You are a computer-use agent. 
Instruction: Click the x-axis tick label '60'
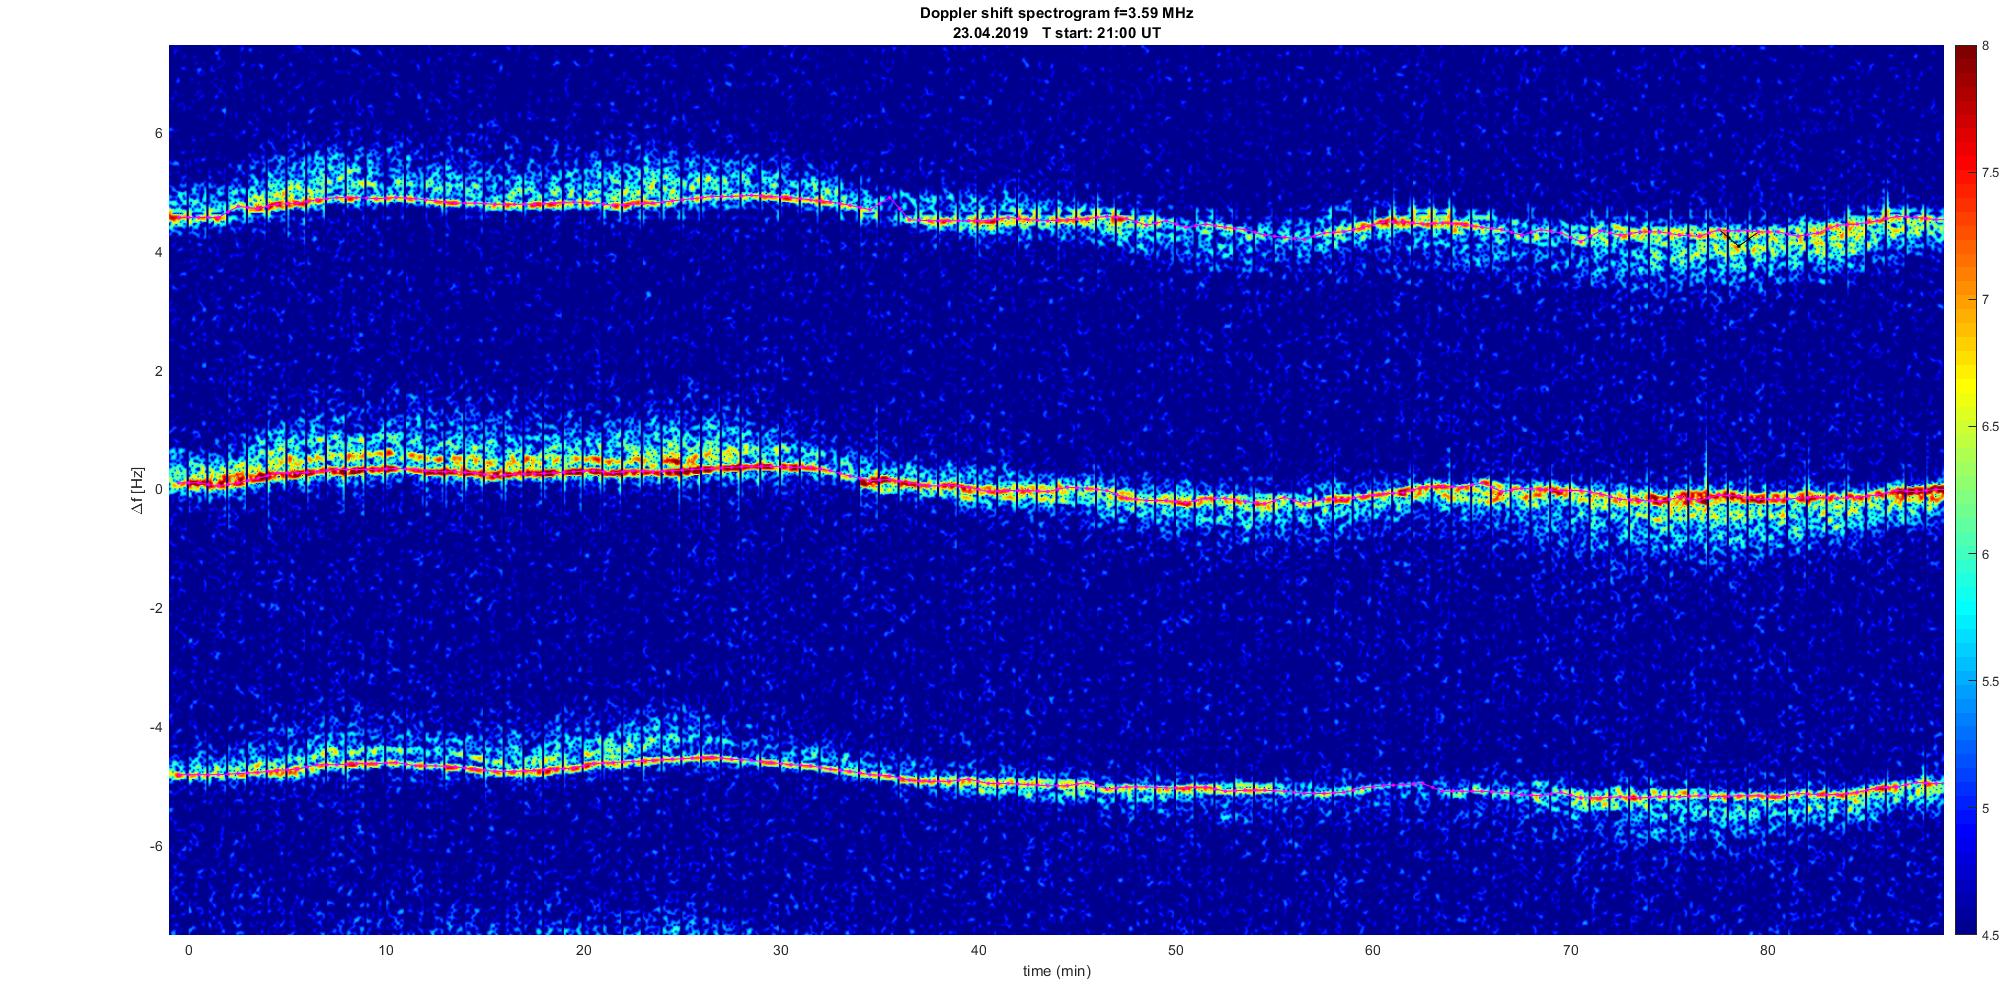(x=1373, y=950)
